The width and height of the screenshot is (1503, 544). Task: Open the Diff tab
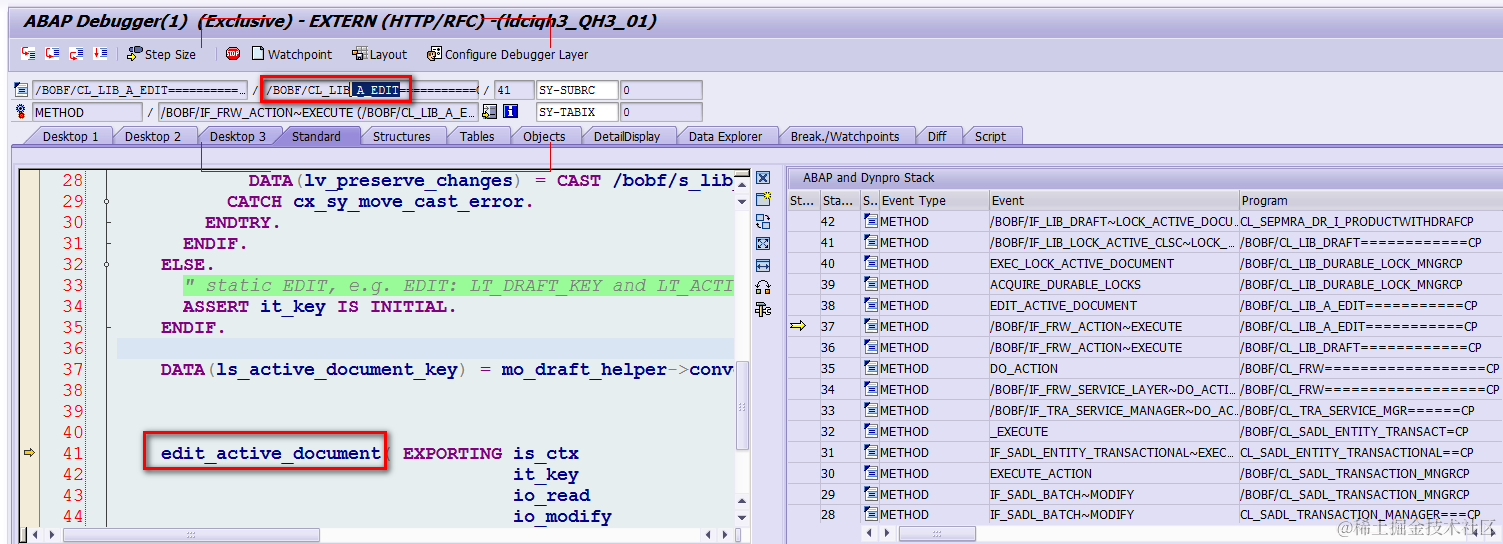(x=937, y=136)
